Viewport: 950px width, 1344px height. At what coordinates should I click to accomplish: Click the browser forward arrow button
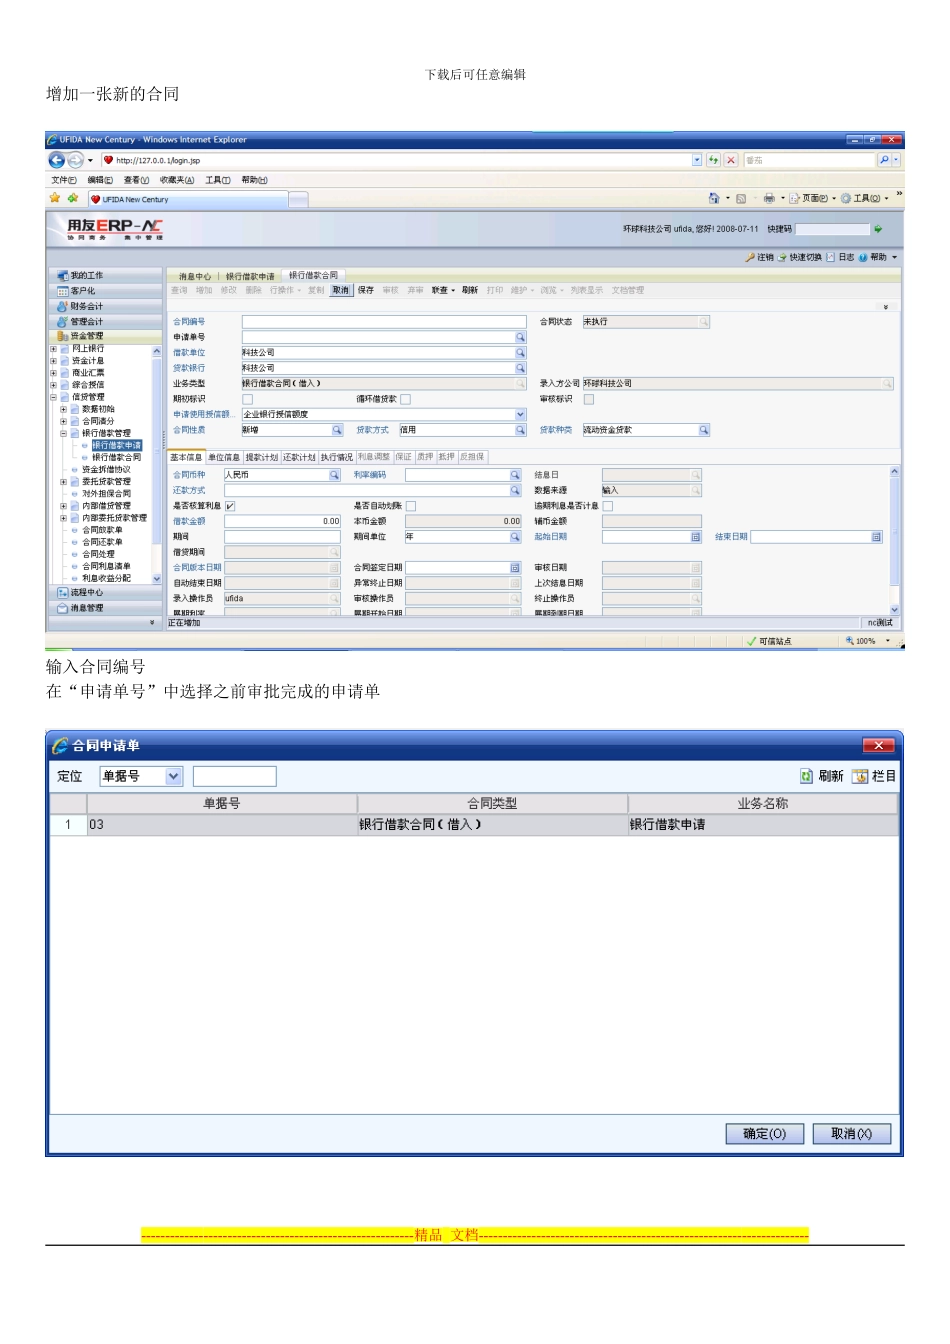(x=75, y=160)
